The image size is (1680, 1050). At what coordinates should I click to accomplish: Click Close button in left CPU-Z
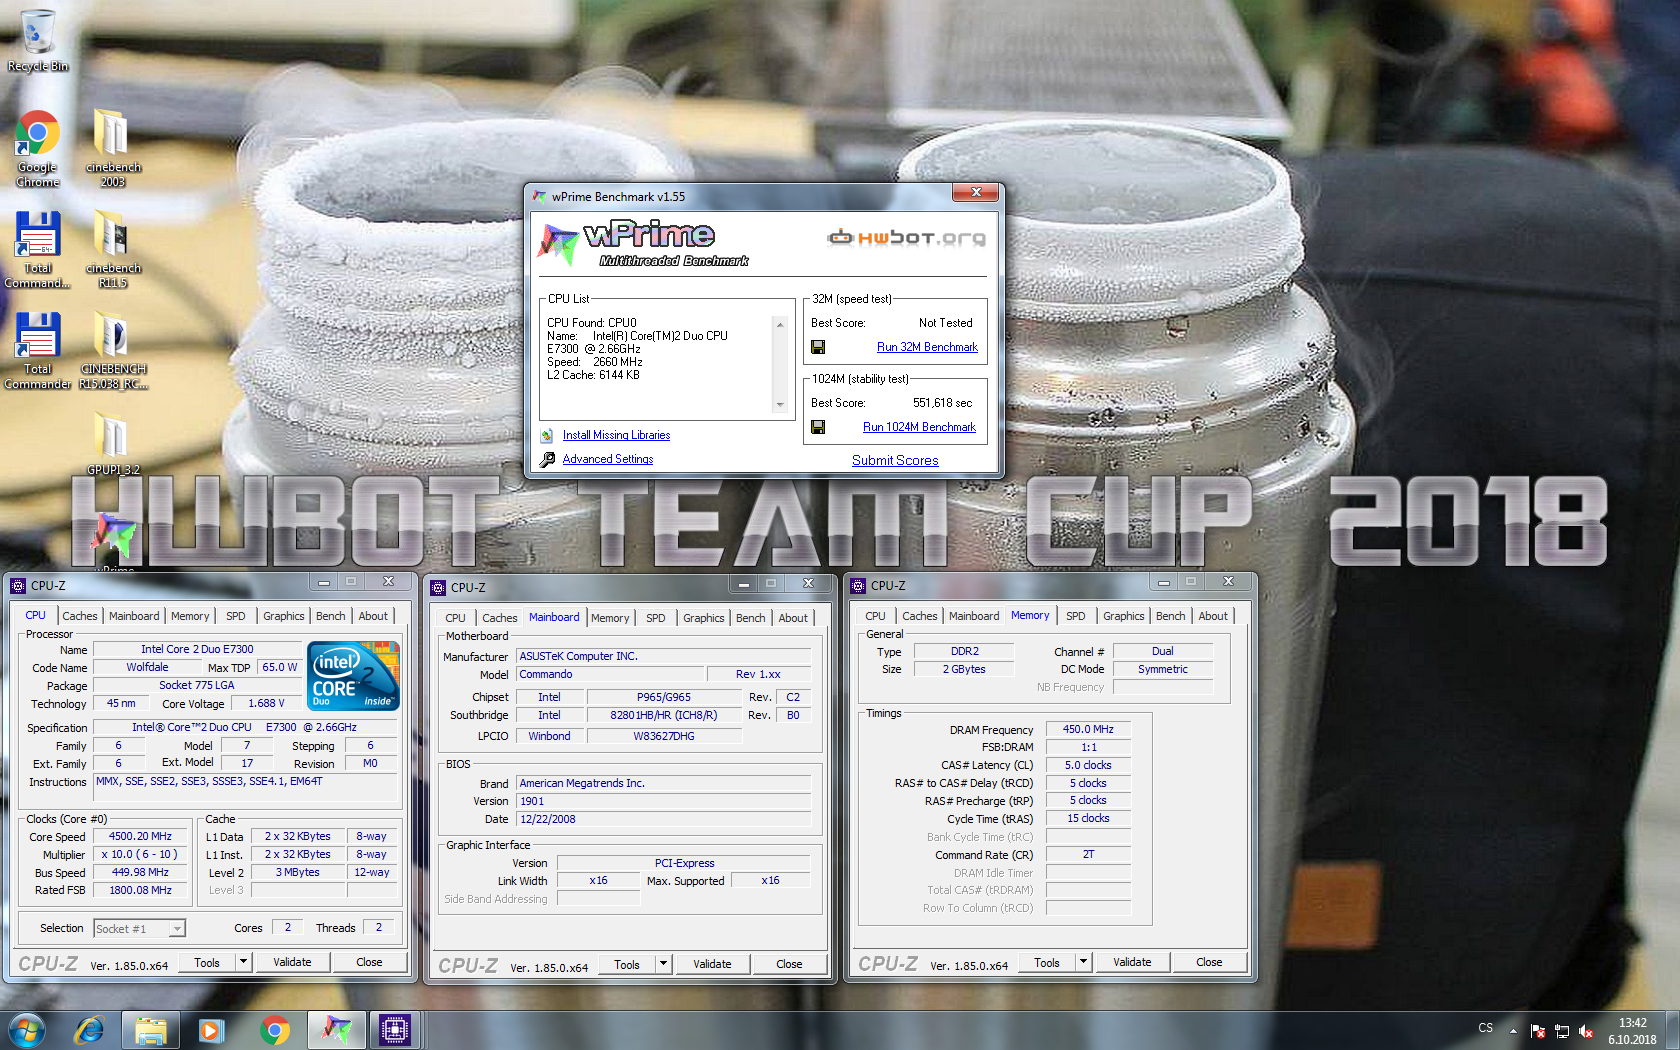(x=369, y=962)
